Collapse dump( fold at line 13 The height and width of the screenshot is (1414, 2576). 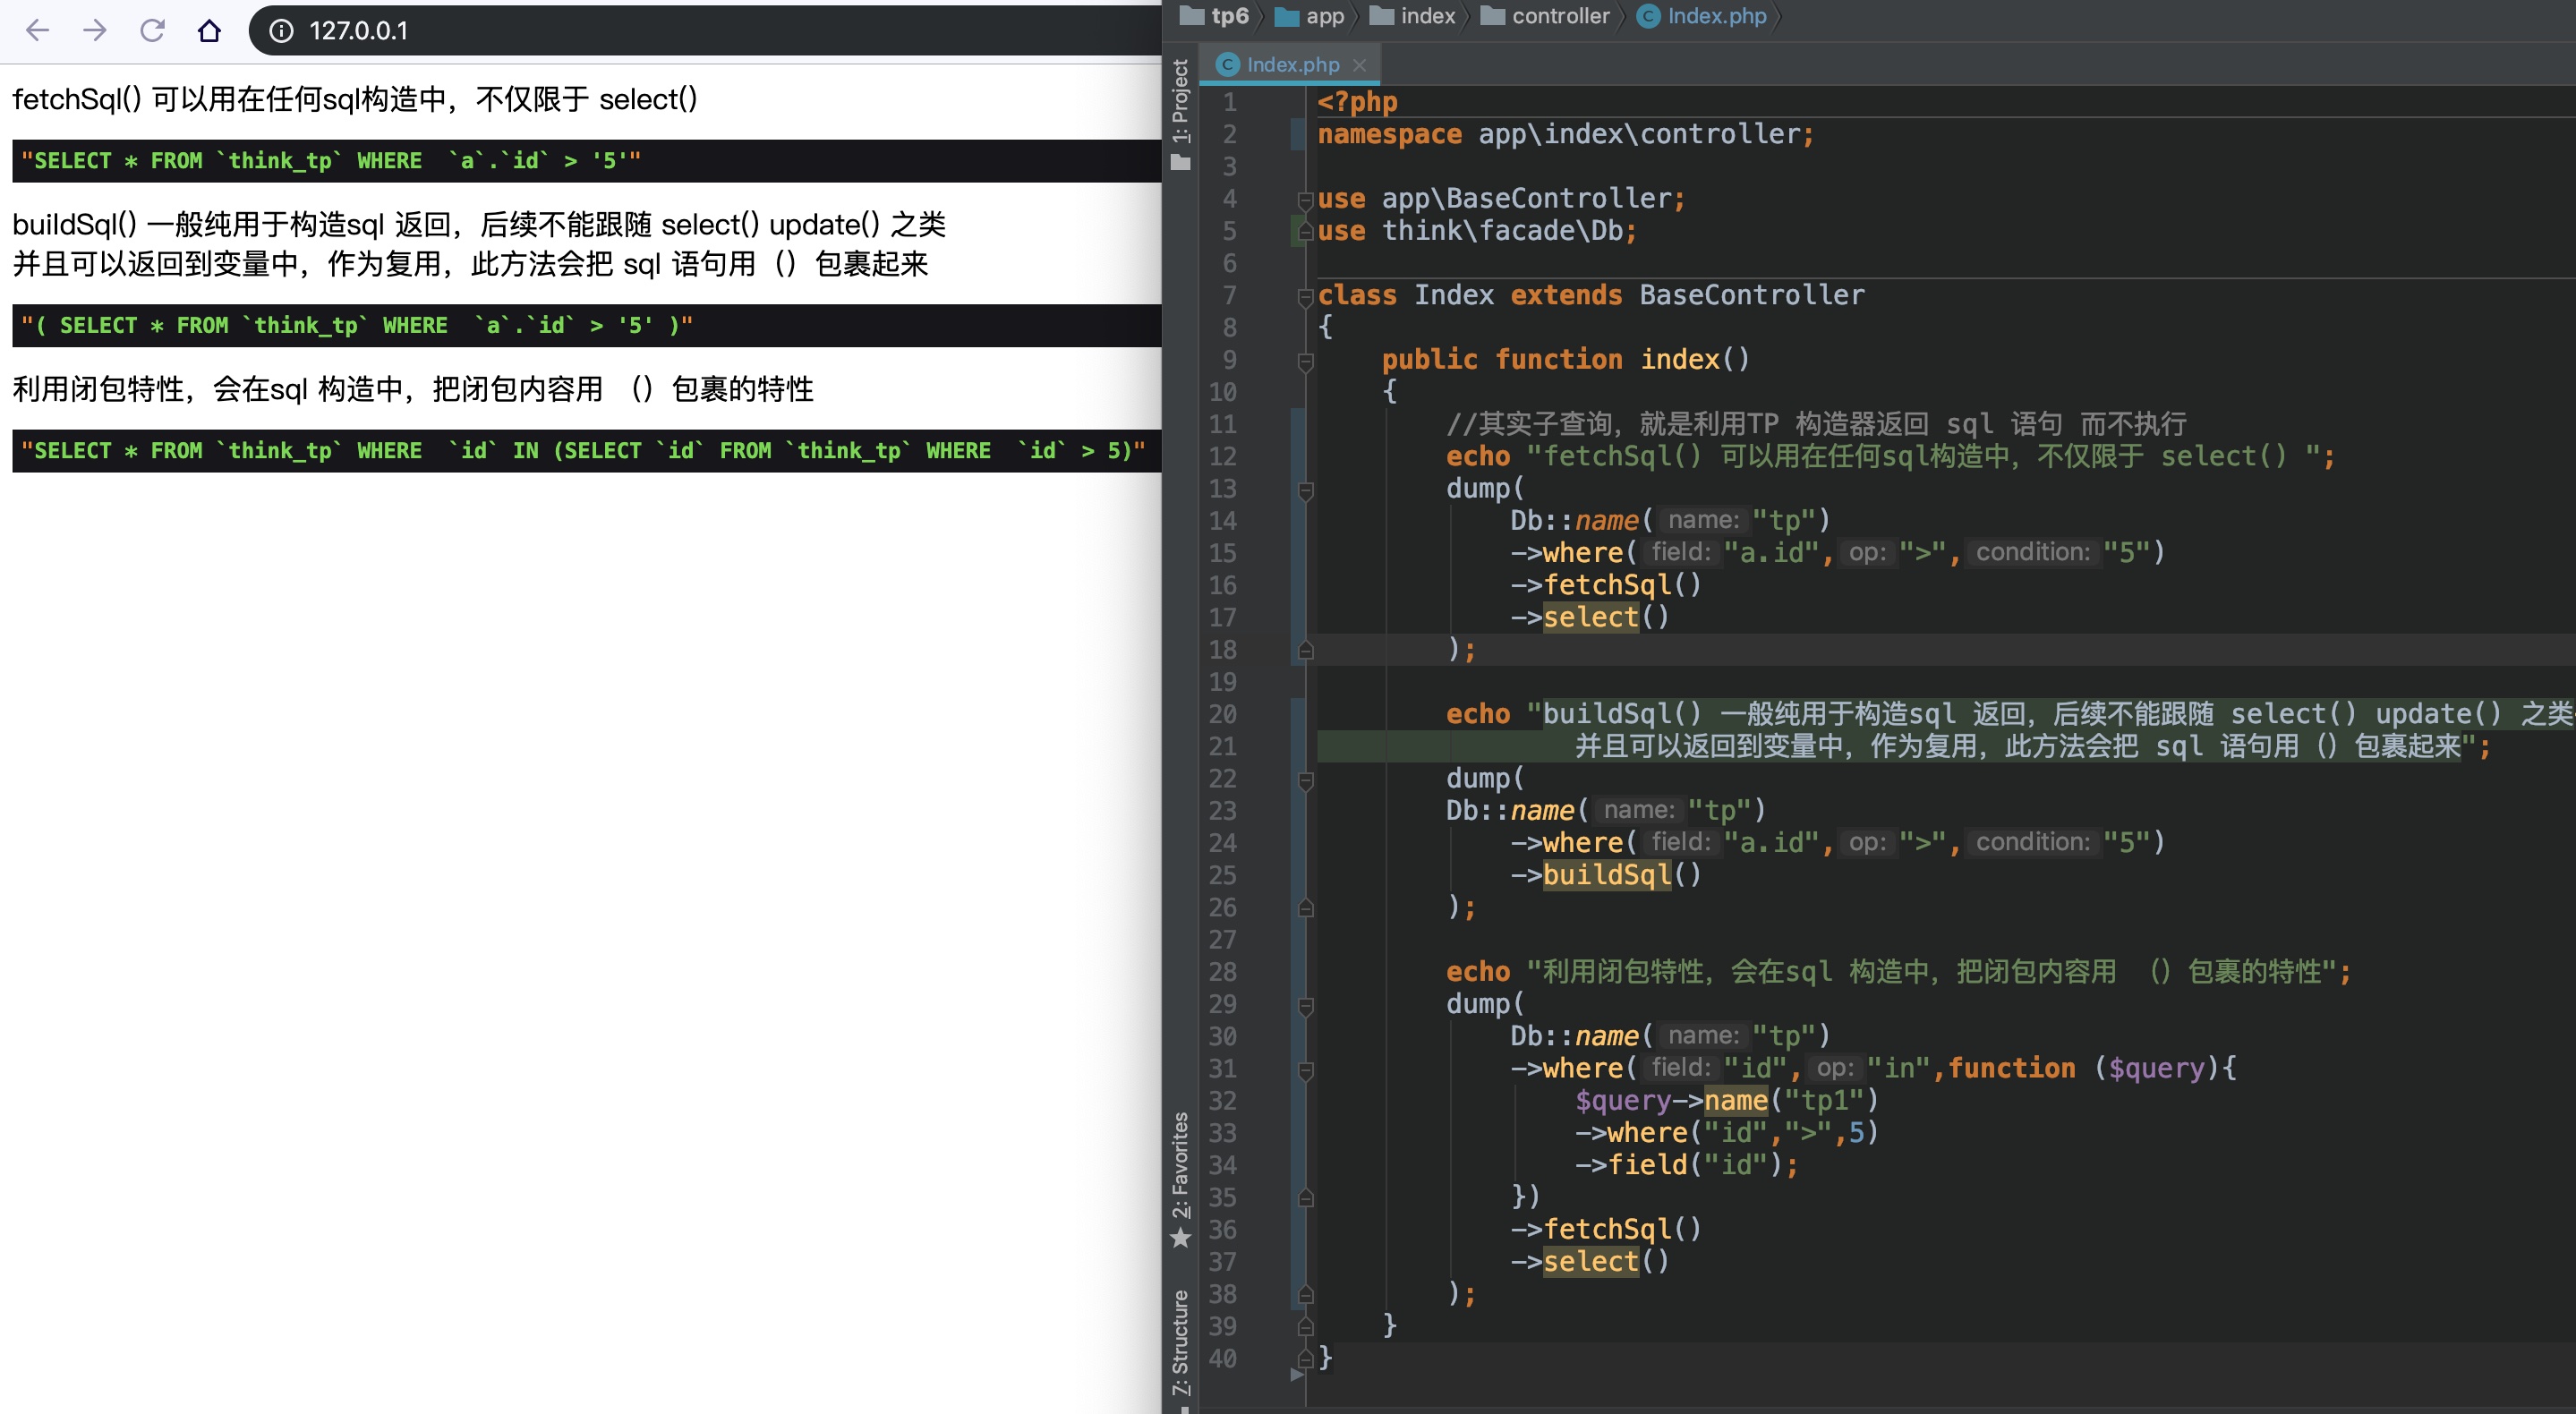pyautogui.click(x=1305, y=490)
